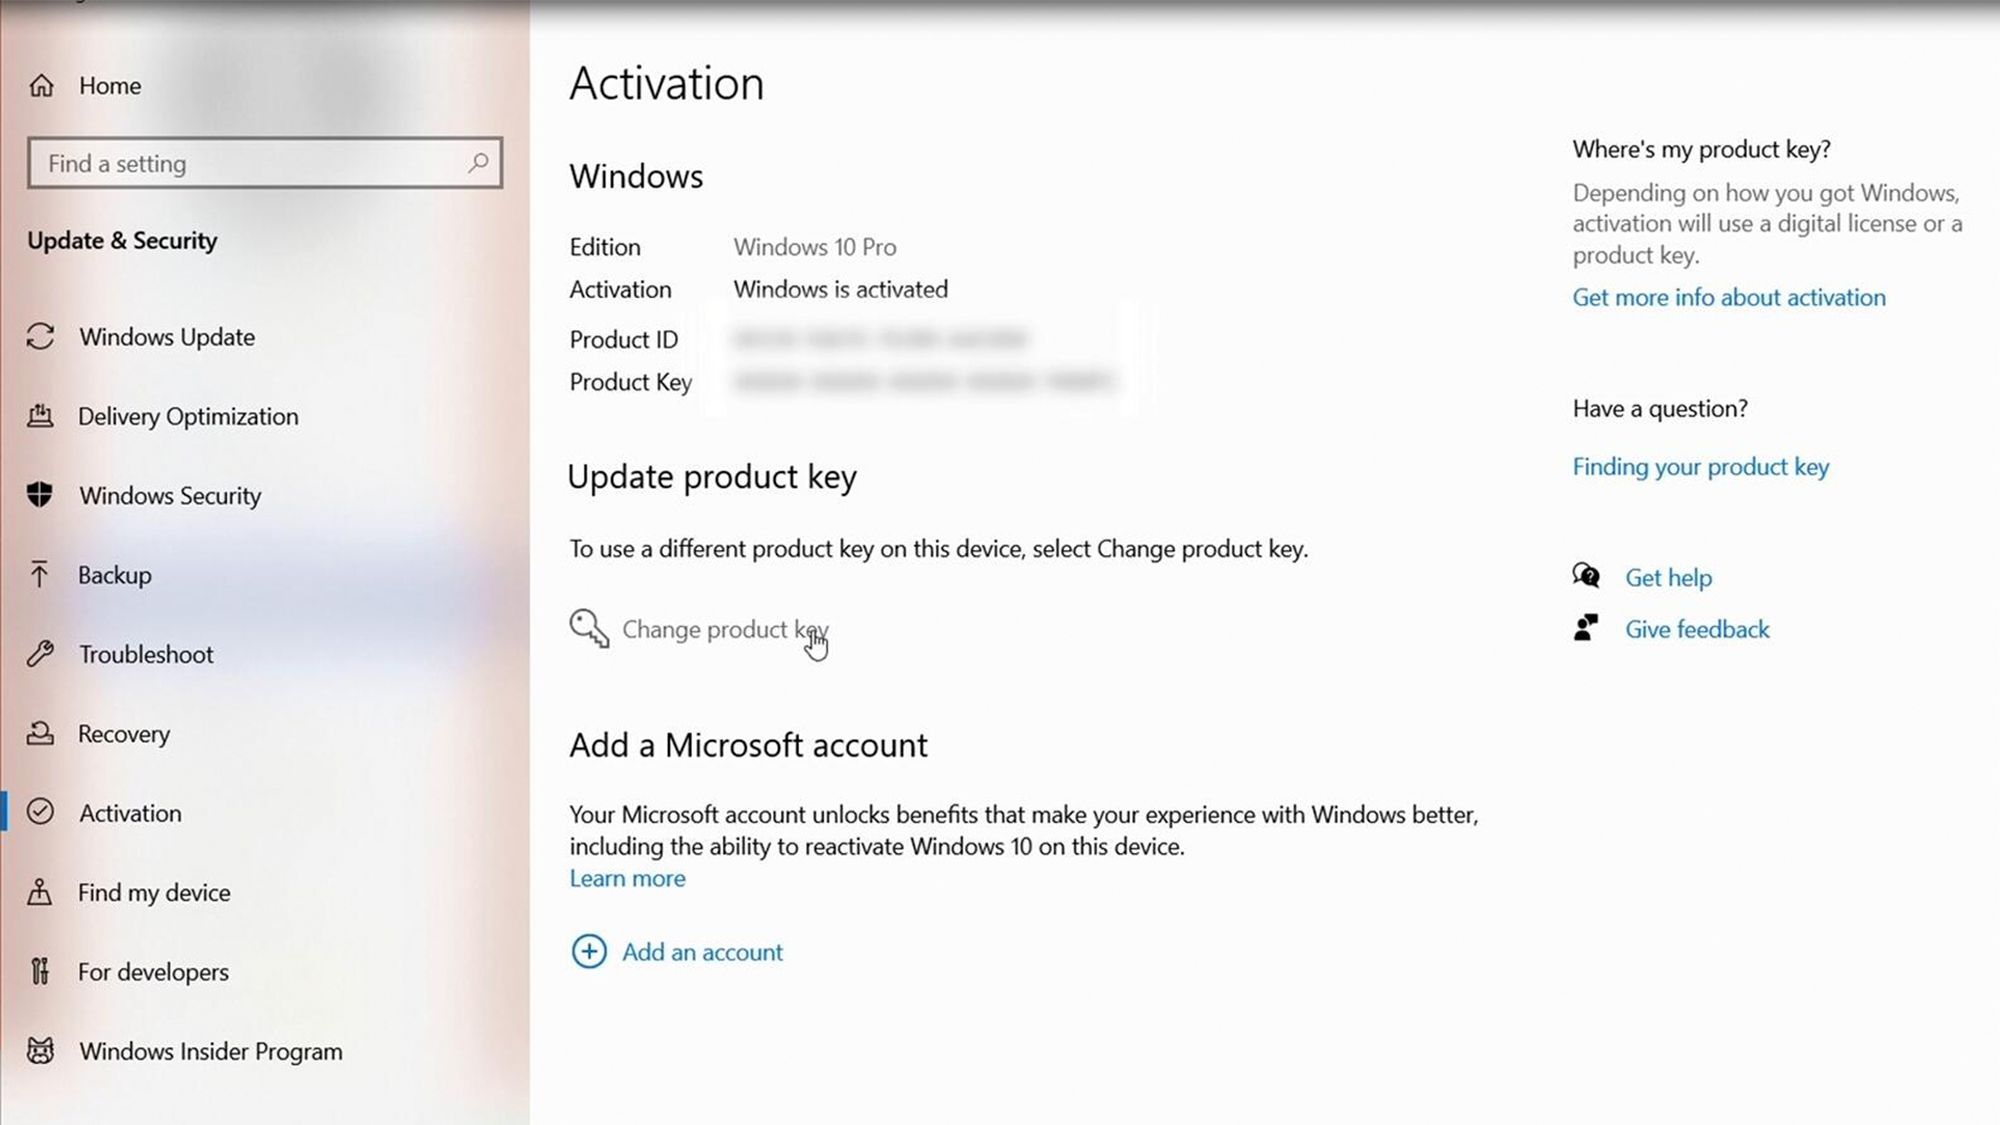Select the For developers sidebar item
Viewport: 2000px width, 1125px height.
click(x=154, y=971)
